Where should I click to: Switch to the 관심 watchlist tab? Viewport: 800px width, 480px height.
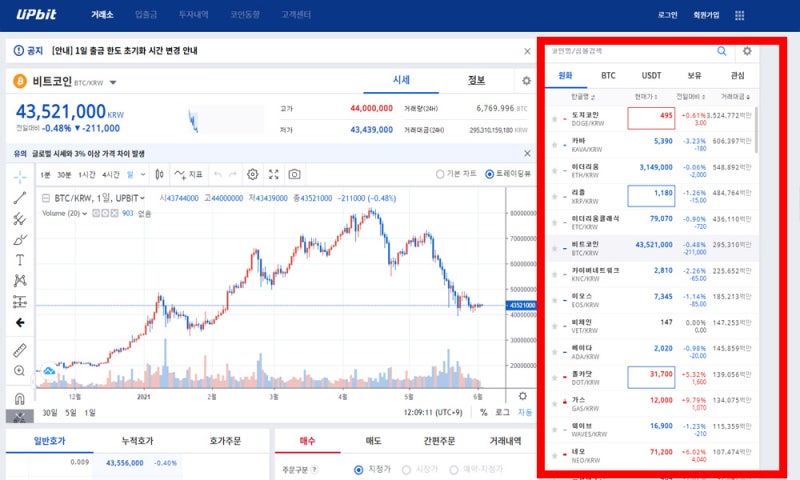pyautogui.click(x=737, y=75)
